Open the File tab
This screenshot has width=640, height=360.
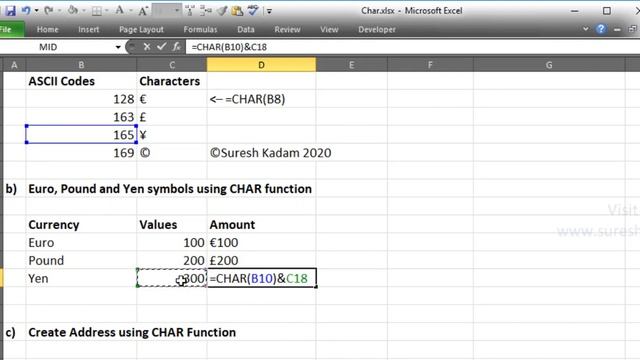point(11,29)
